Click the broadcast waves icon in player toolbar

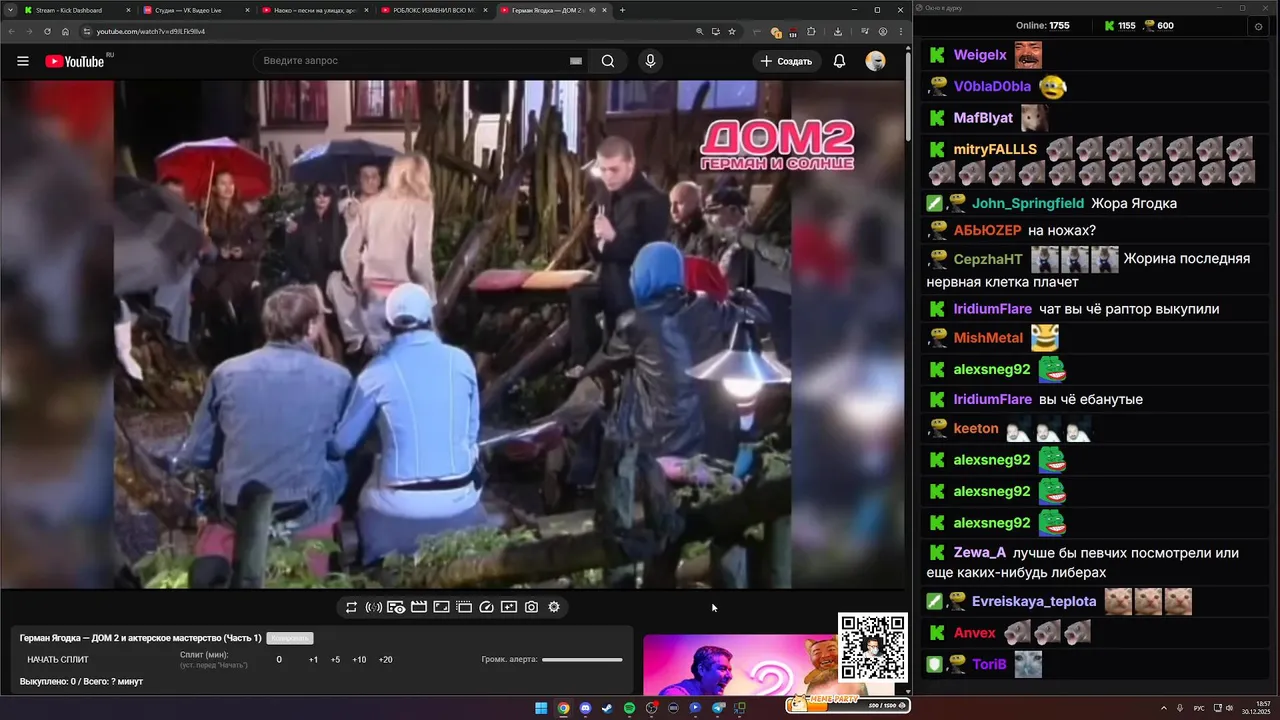(x=374, y=607)
